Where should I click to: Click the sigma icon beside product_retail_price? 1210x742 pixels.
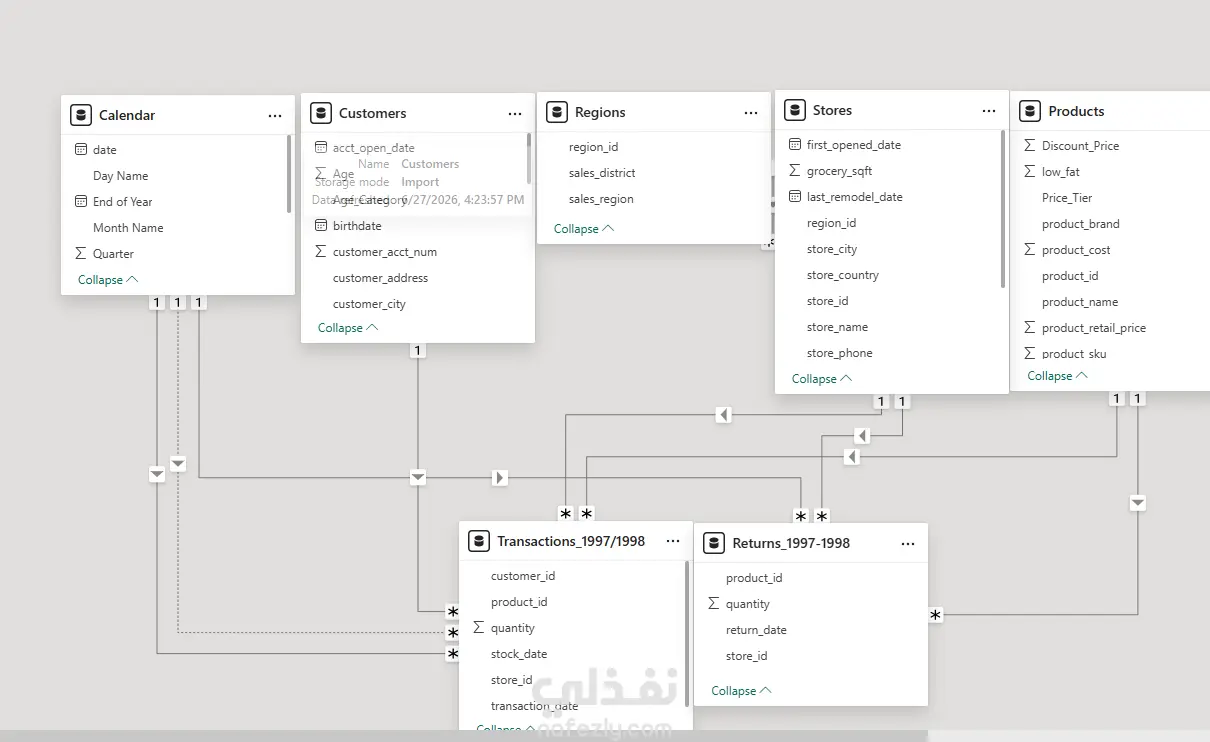point(1030,328)
